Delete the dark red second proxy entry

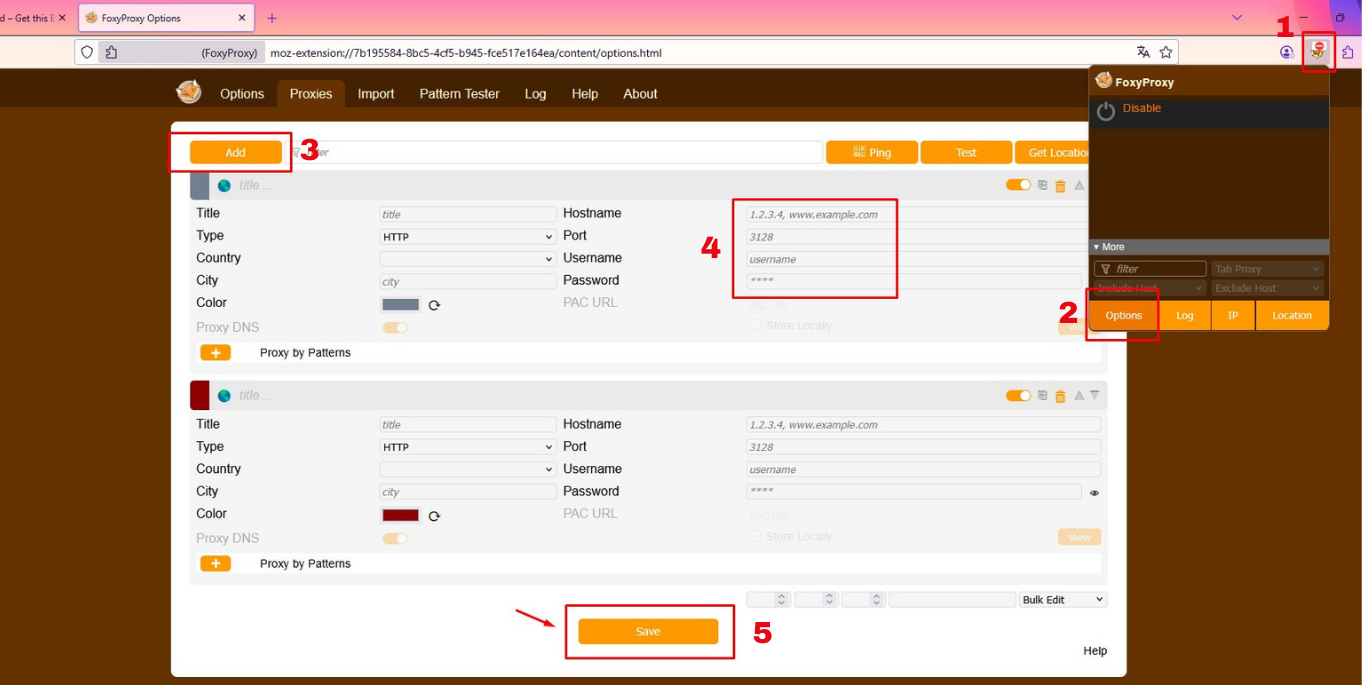pos(1060,396)
